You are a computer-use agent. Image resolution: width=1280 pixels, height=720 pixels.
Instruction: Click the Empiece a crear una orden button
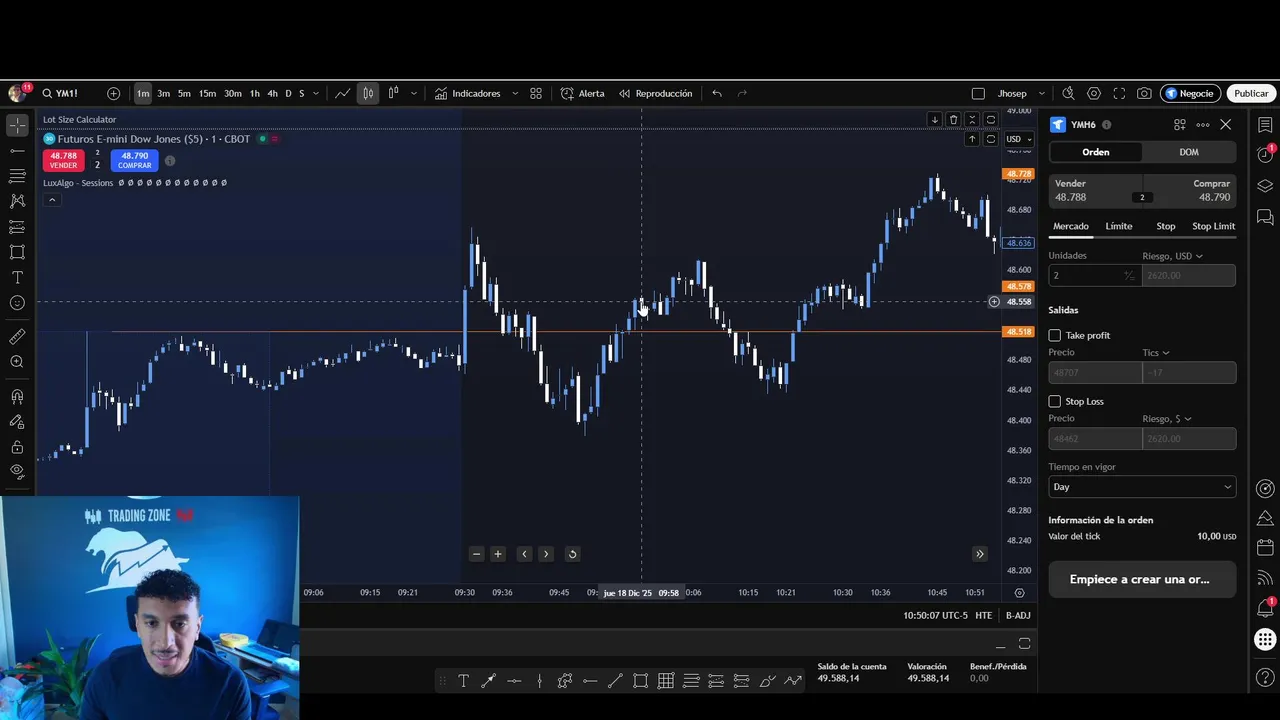tap(1142, 579)
